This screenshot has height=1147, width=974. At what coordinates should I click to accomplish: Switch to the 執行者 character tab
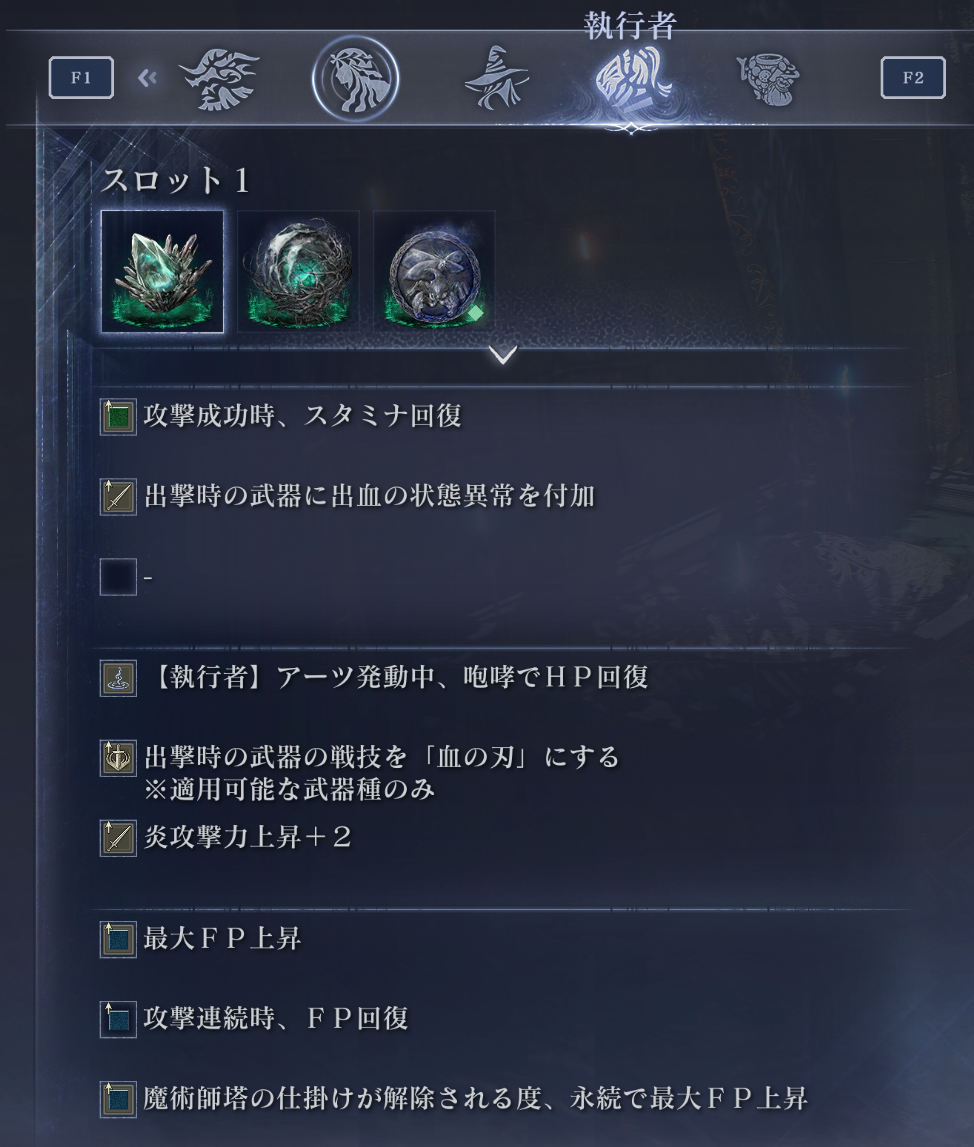point(632,78)
